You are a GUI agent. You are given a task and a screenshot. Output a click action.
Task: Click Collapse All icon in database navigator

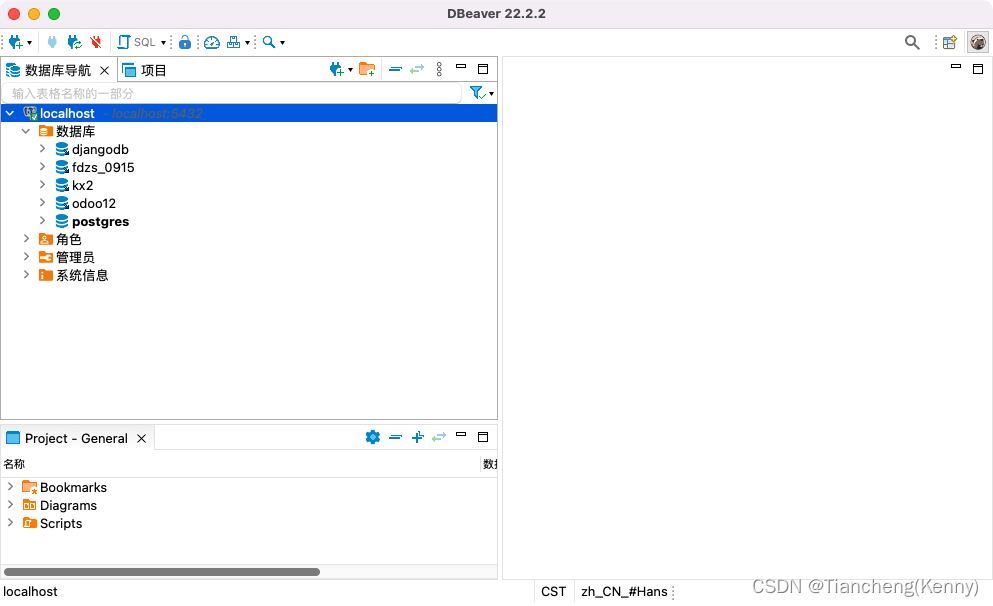395,69
